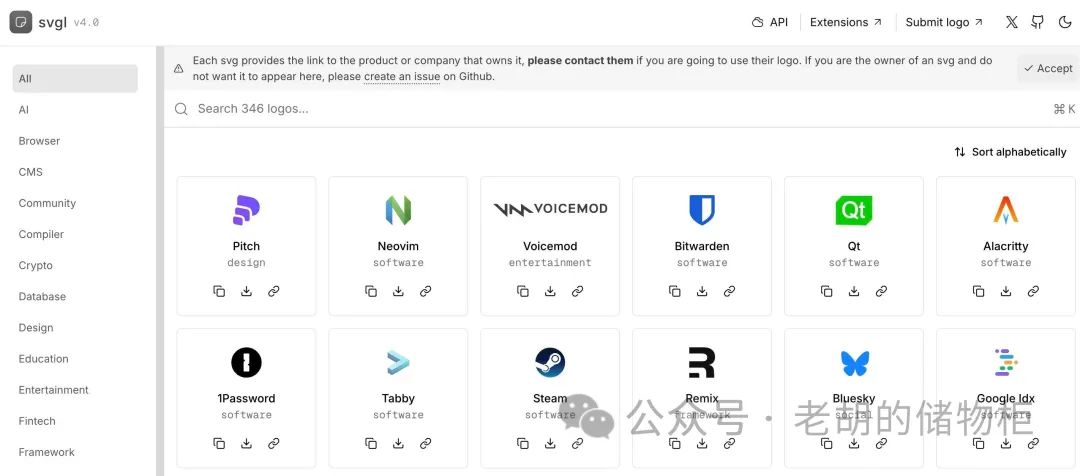Viewport: 1080px width, 476px height.
Task: Click the svgl logo icon
Action: (x=21, y=22)
